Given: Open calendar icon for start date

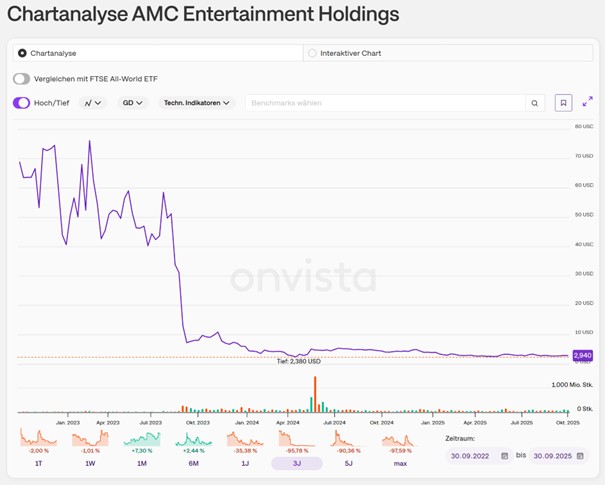Looking at the screenshot, I should point(505,456).
